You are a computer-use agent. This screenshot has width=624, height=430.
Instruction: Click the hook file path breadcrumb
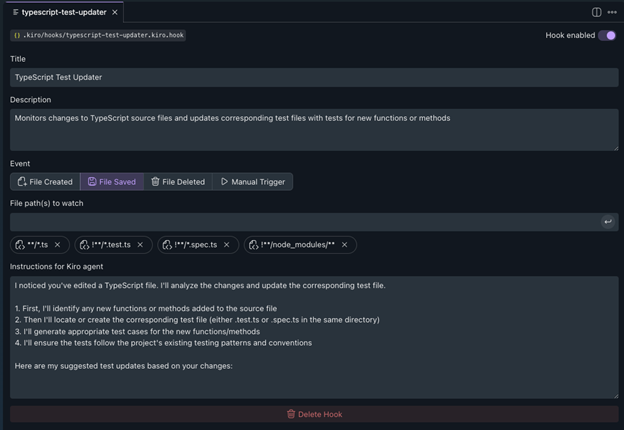pyautogui.click(x=98, y=35)
